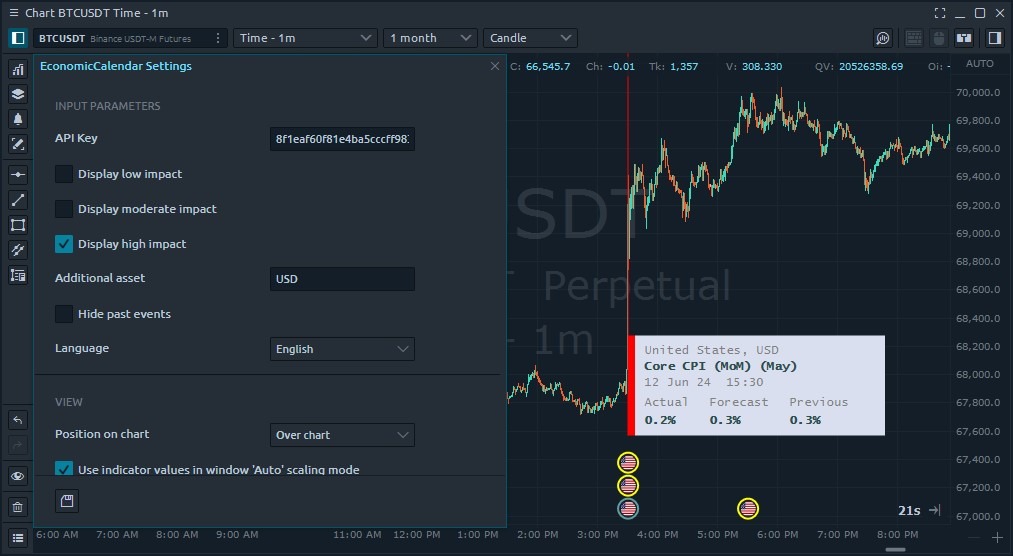This screenshot has height=556, width=1013.
Task: Open the layers stack icon
Action: tap(18, 94)
